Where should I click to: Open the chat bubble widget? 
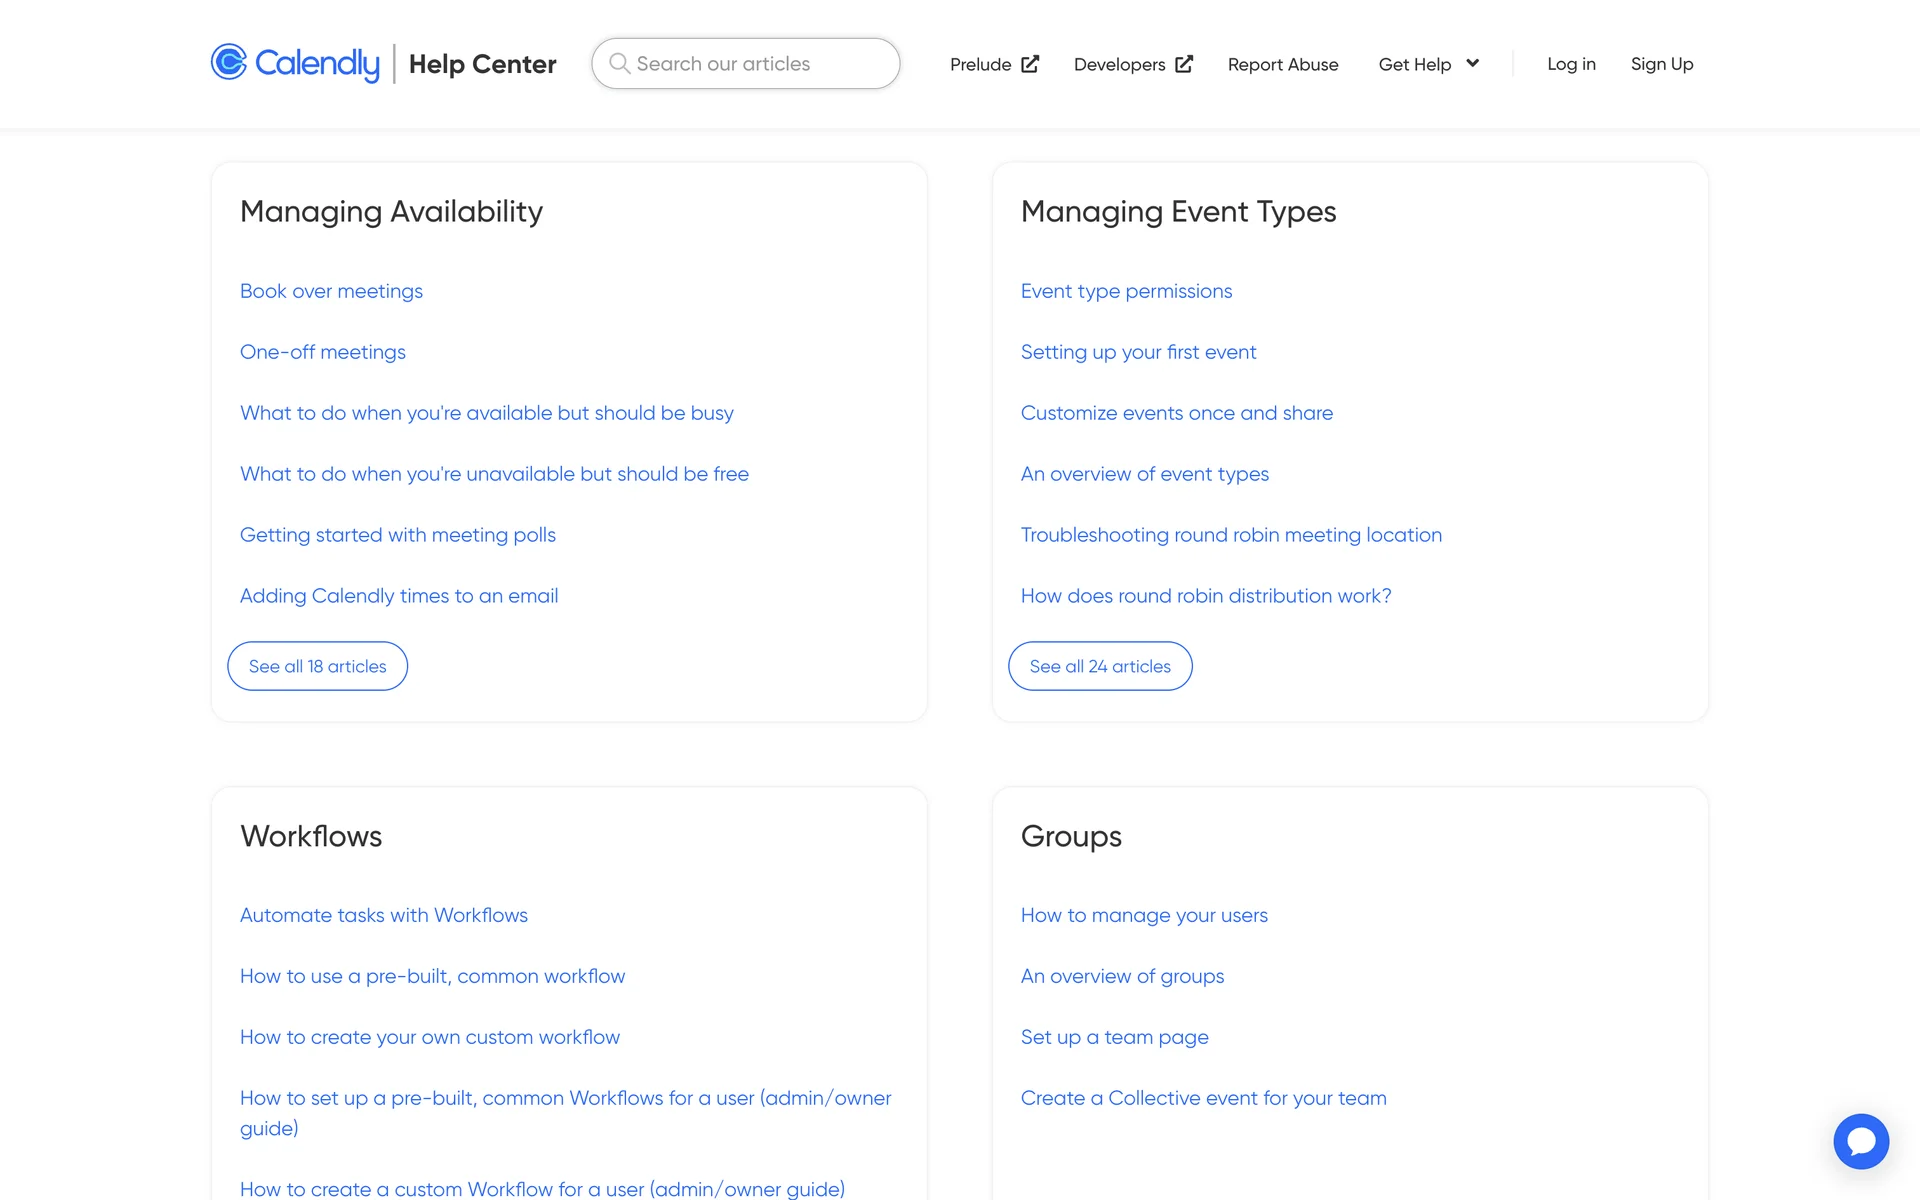click(1860, 1141)
